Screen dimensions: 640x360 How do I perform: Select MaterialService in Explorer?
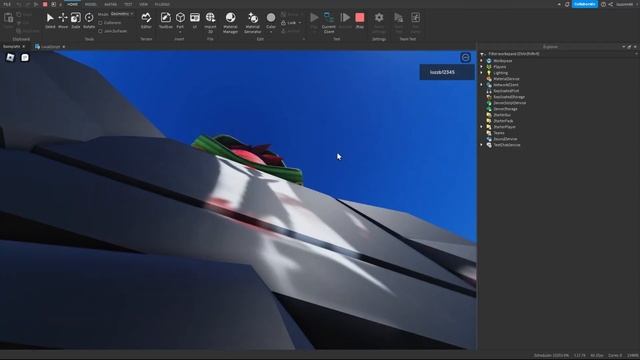pos(506,79)
